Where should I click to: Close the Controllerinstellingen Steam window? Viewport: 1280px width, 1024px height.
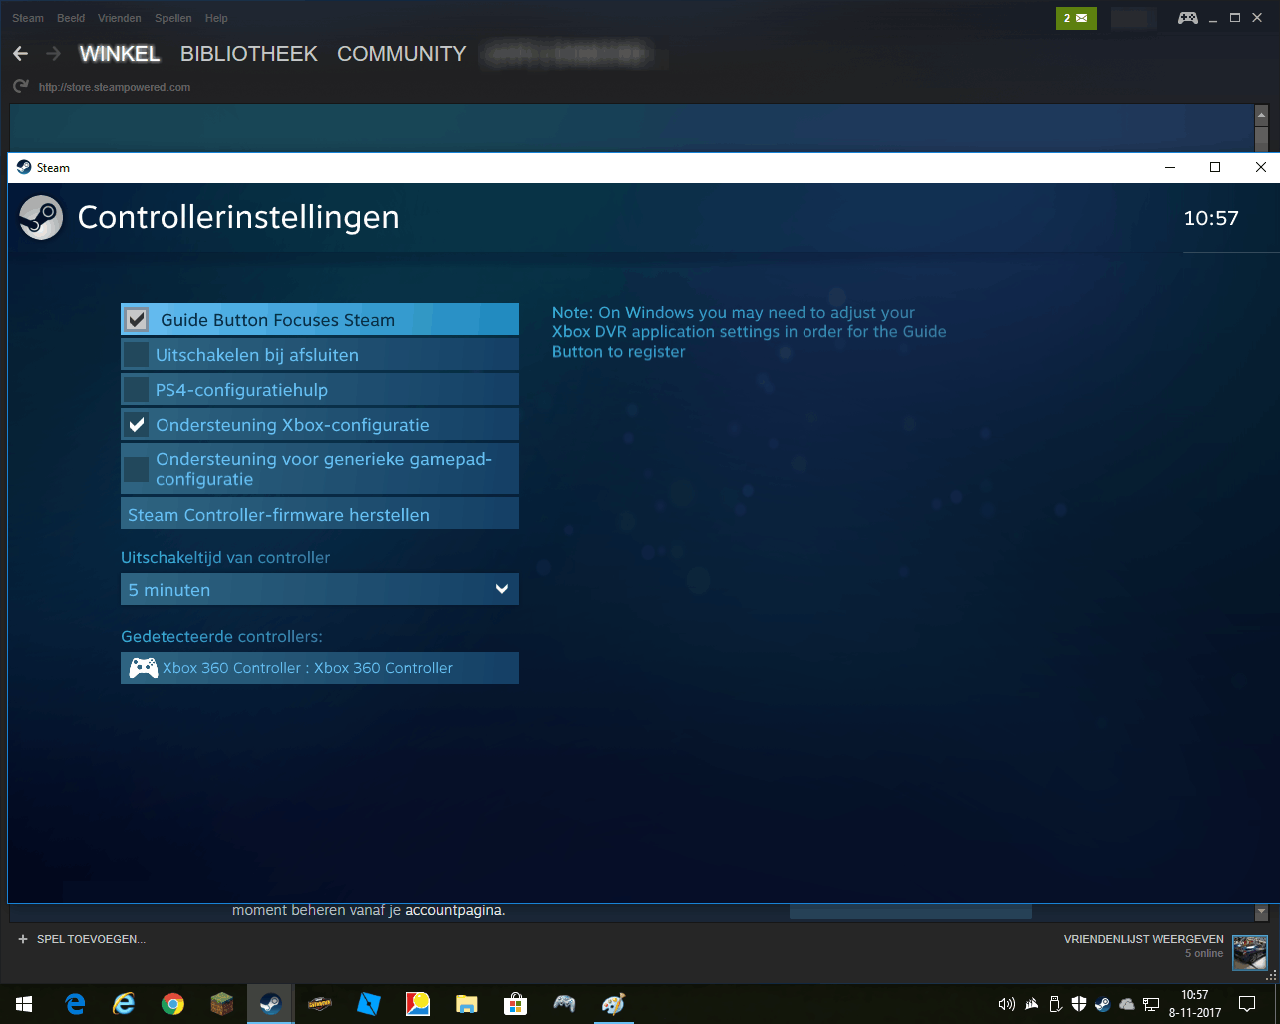[1261, 167]
